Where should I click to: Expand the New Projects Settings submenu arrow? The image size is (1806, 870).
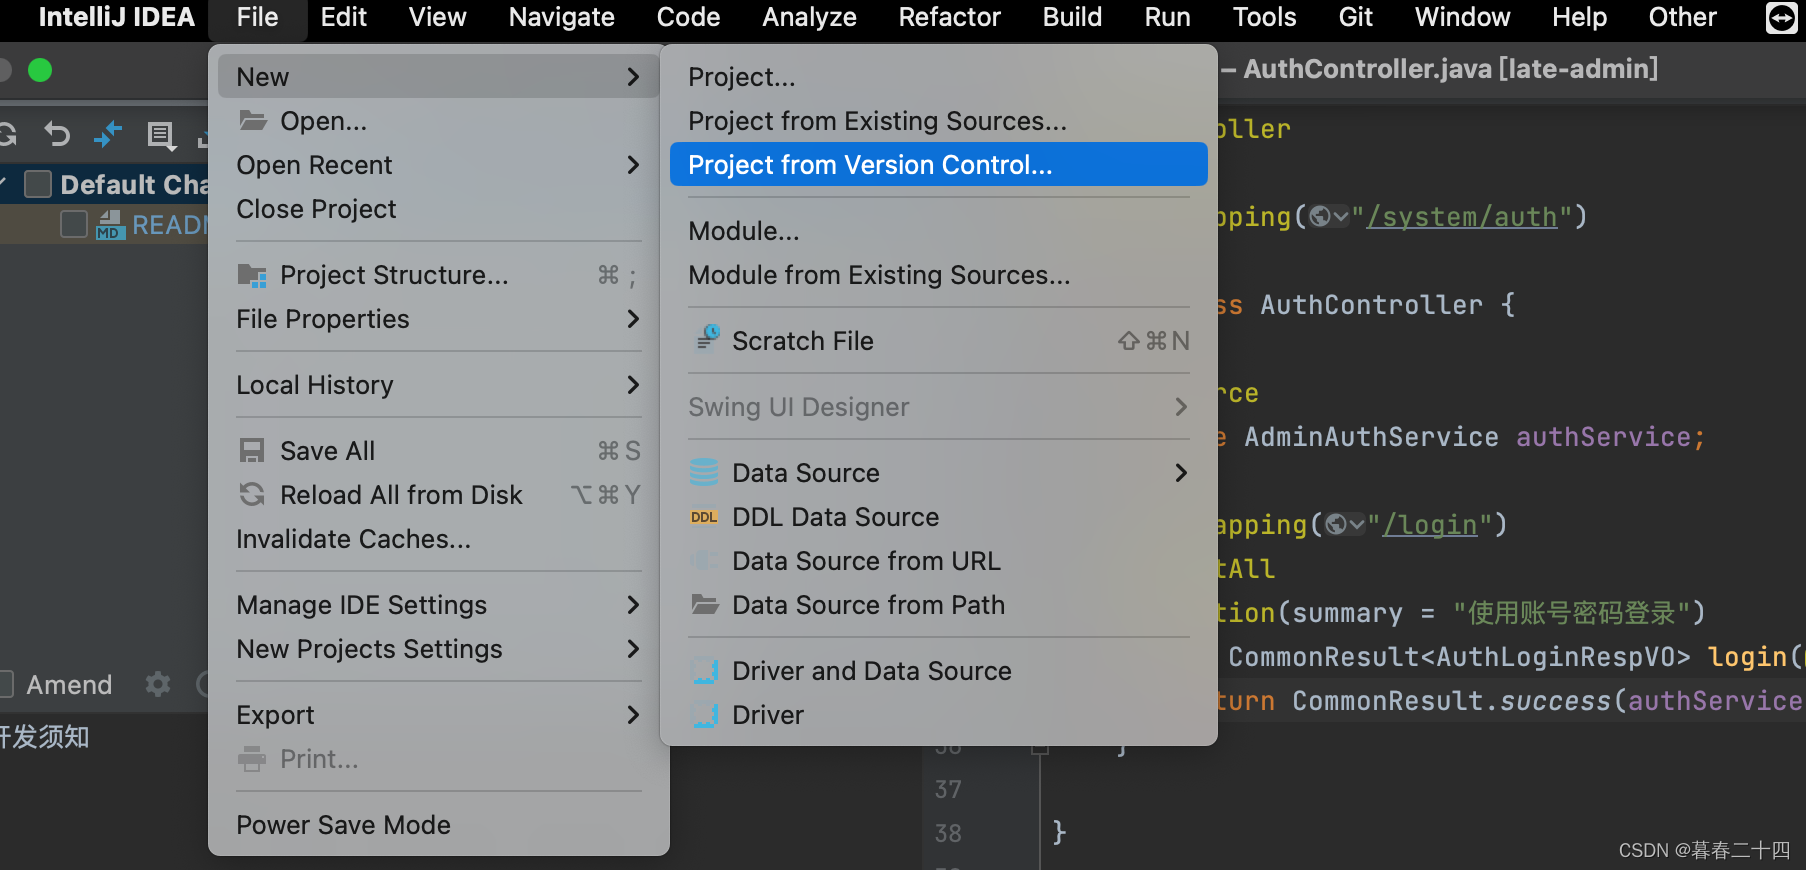pos(632,649)
